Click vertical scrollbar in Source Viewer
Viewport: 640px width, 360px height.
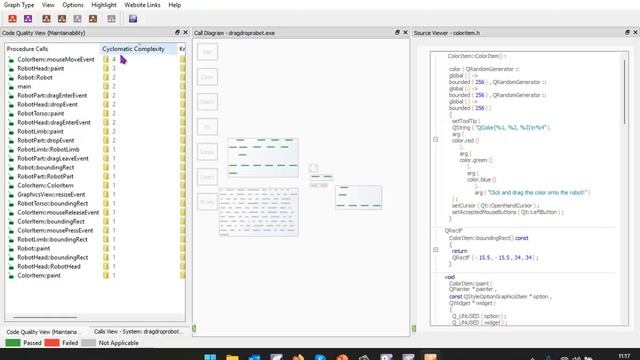click(624, 92)
